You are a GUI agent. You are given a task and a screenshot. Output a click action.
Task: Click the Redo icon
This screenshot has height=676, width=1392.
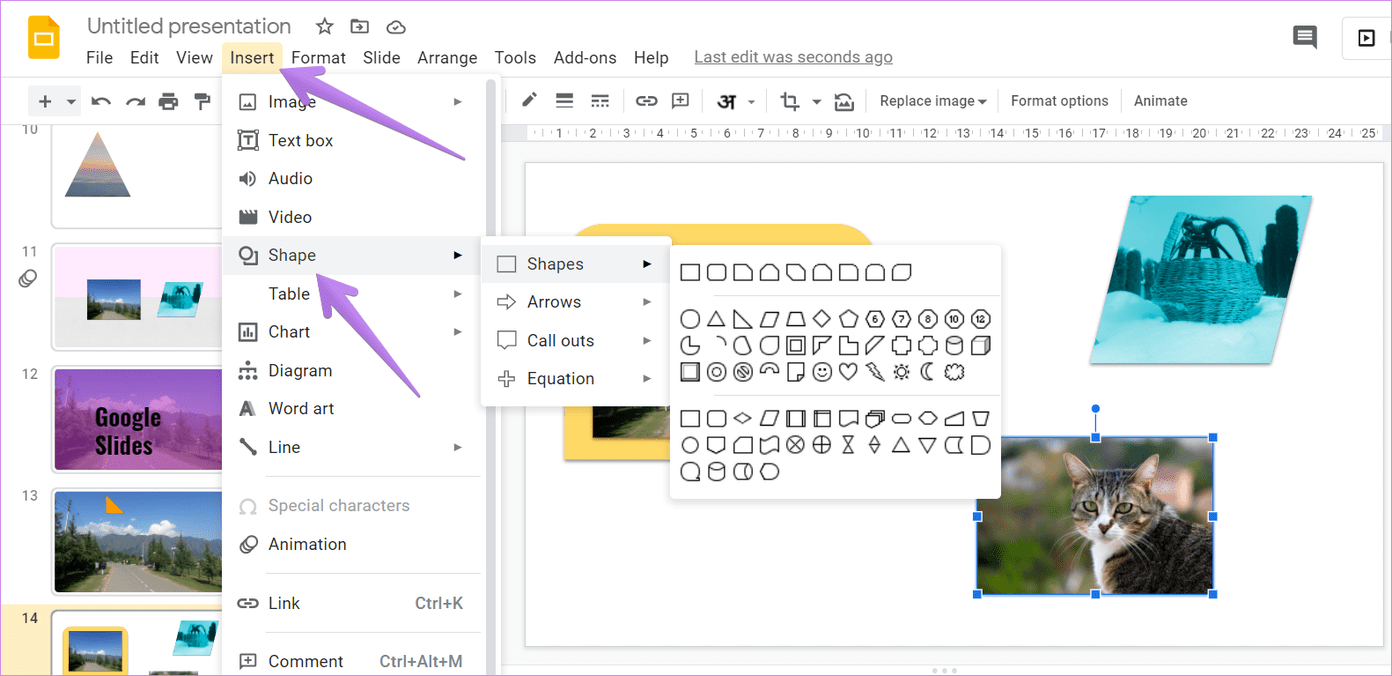pyautogui.click(x=134, y=100)
